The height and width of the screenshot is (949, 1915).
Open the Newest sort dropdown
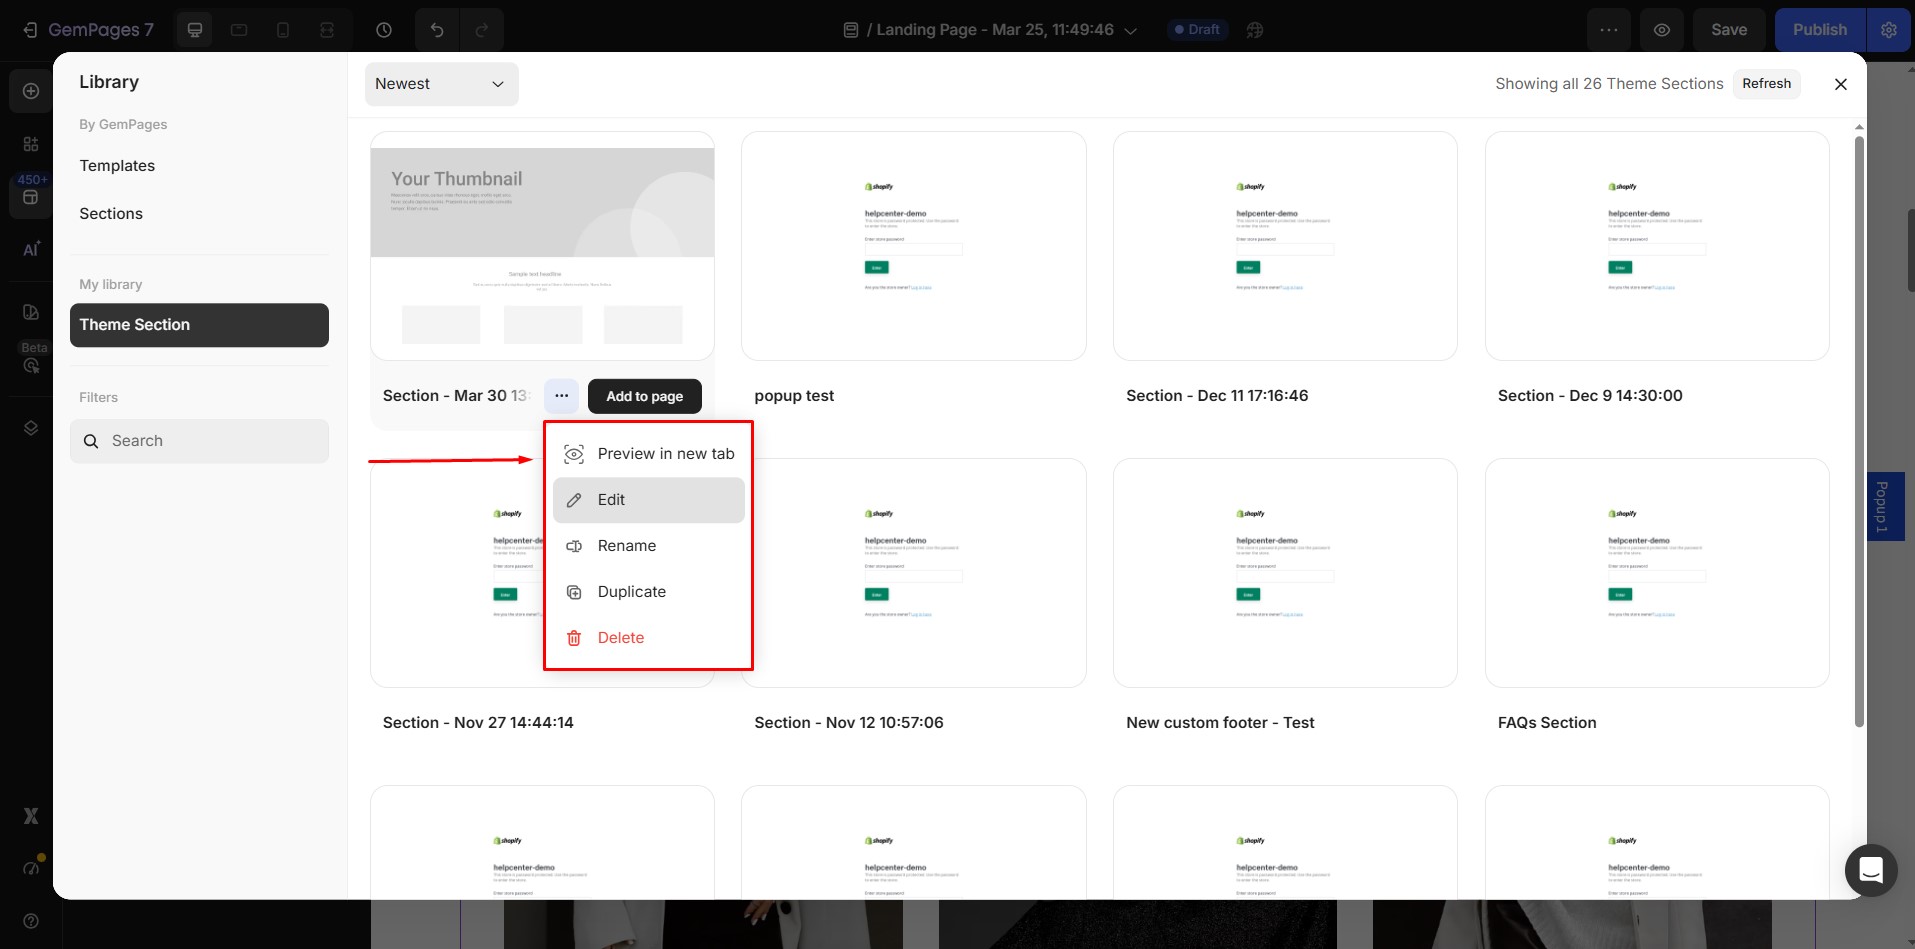pos(441,84)
